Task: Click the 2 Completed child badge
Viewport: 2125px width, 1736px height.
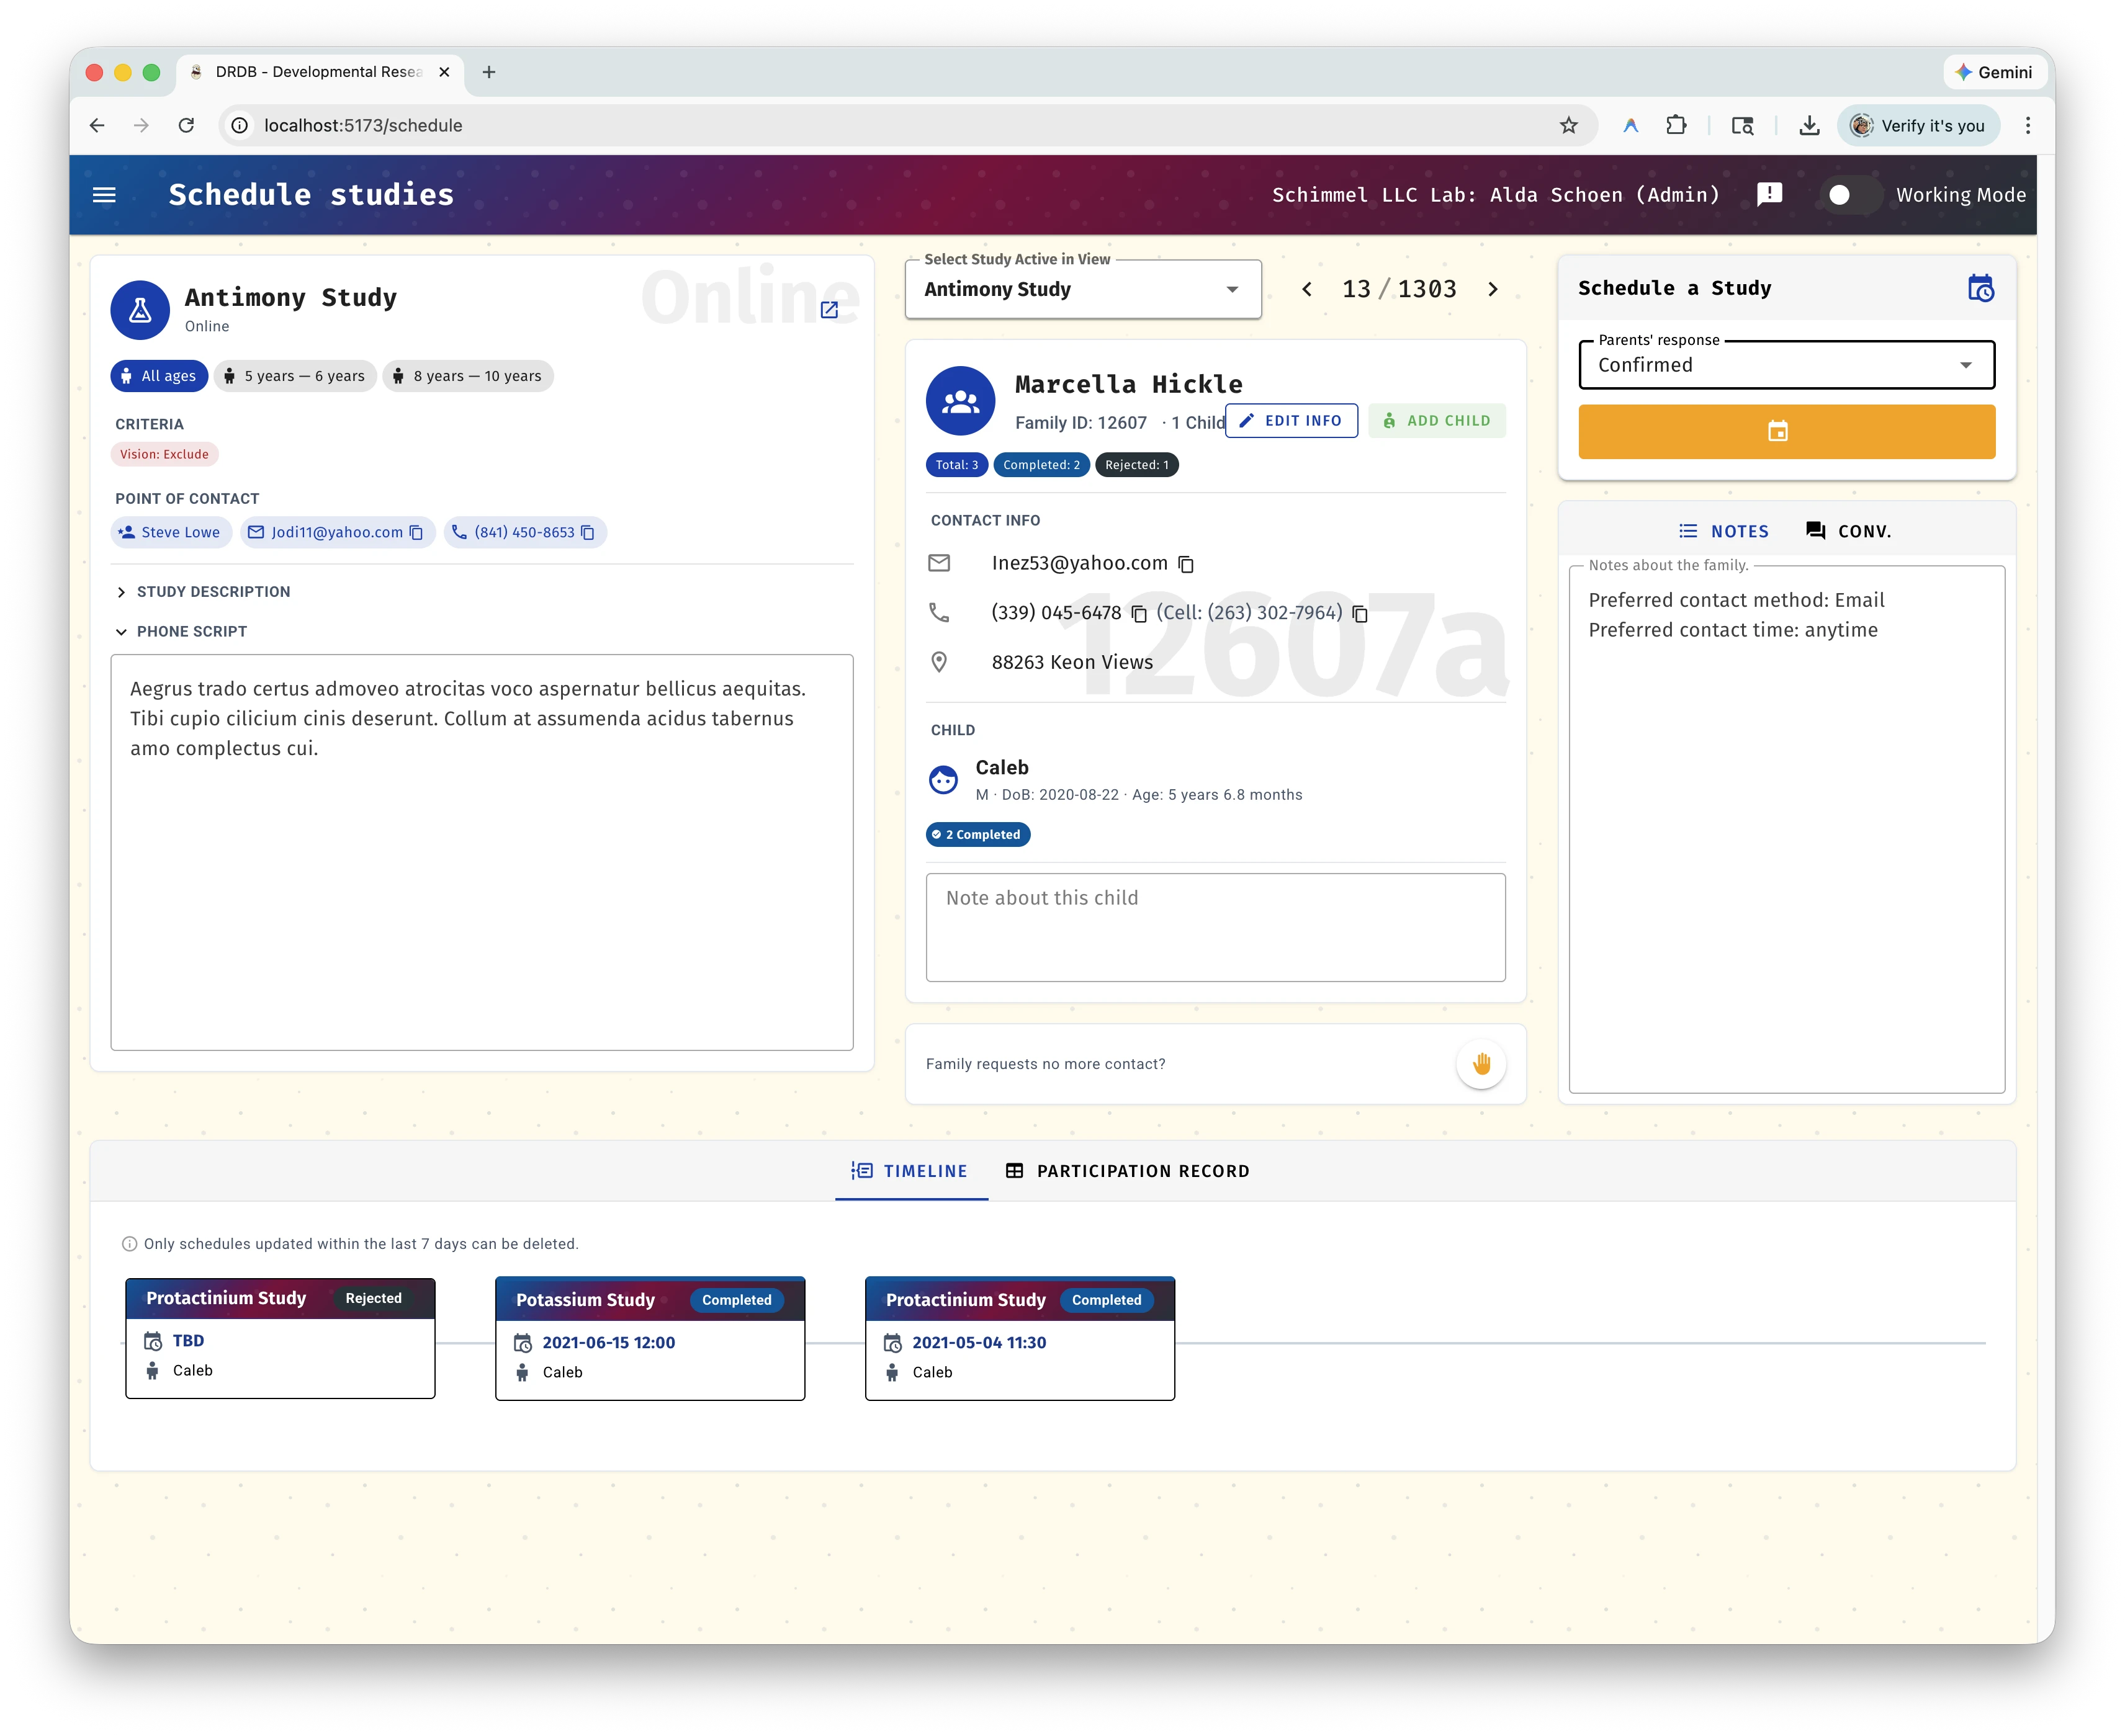Action: pyautogui.click(x=978, y=835)
